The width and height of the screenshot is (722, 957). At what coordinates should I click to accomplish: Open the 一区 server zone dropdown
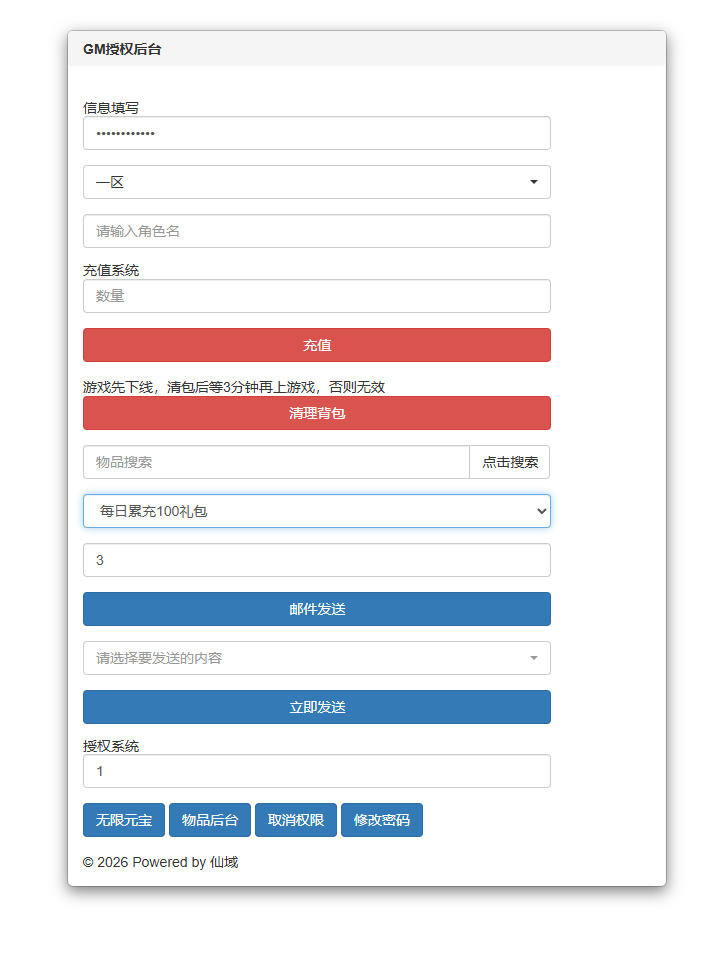tap(316, 182)
